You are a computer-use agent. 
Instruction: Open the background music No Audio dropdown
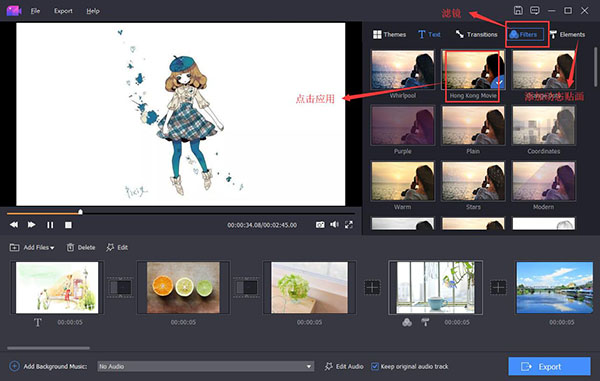tap(205, 366)
